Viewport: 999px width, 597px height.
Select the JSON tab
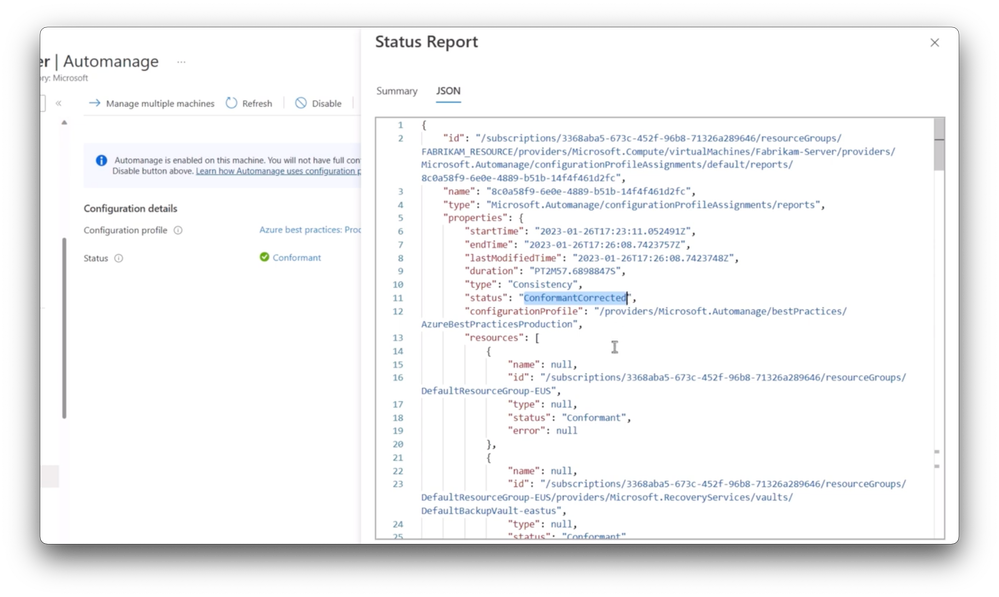[448, 91]
